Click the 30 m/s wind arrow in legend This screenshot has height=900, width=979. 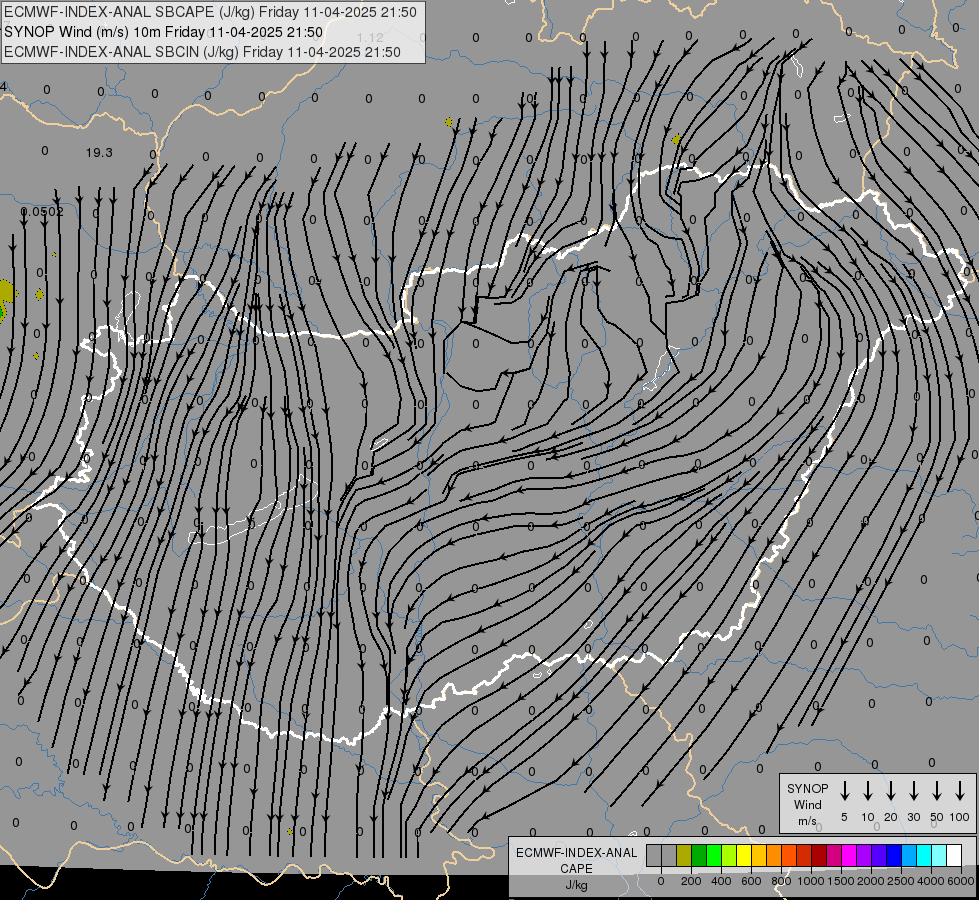tap(913, 791)
